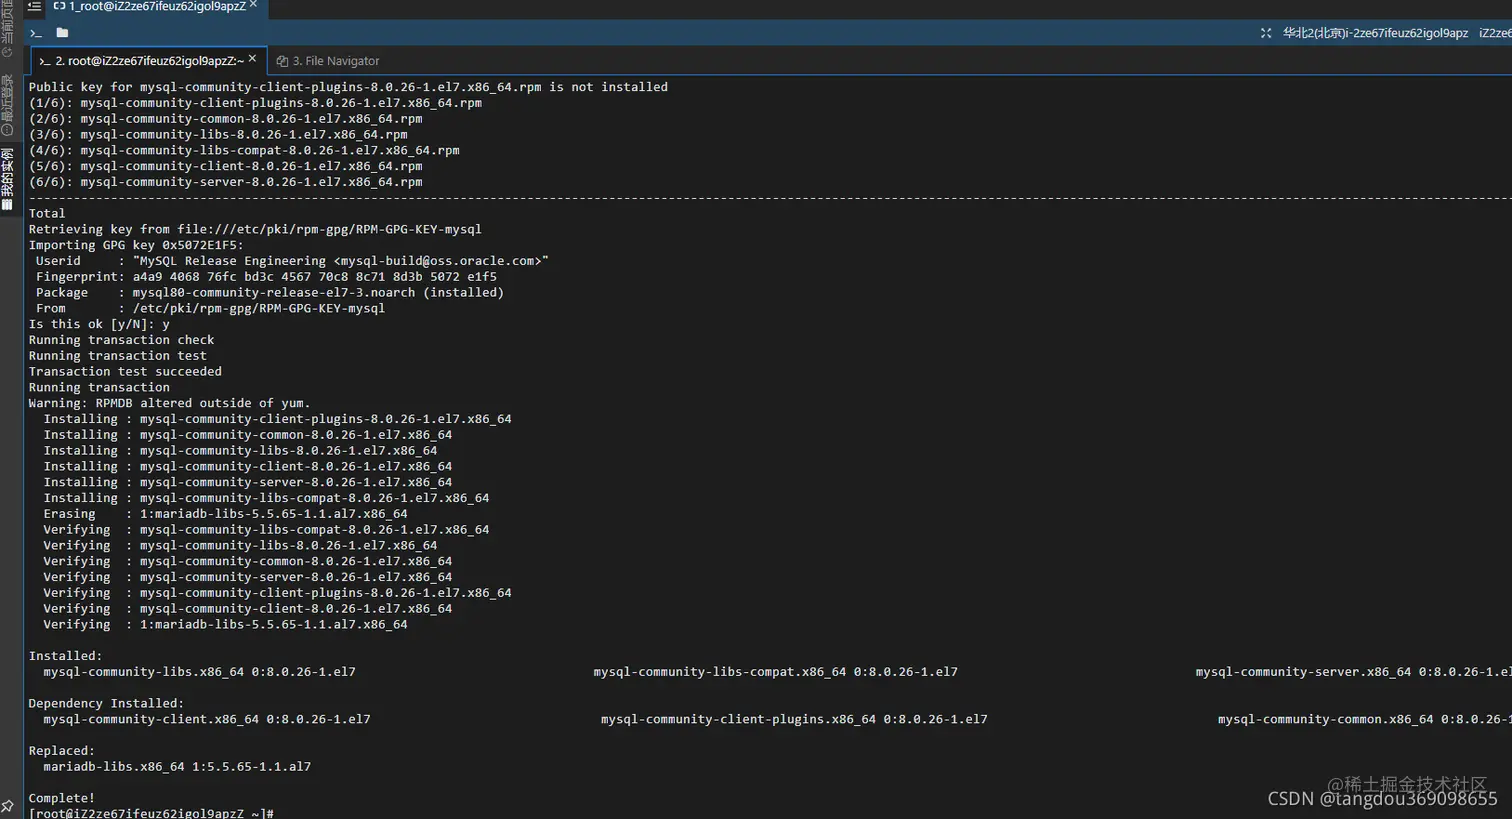Viewport: 1512px width, 819px height.
Task: Click the Package 'mysql80-community-release-el7-3.noarch' line
Action: [x=270, y=293]
